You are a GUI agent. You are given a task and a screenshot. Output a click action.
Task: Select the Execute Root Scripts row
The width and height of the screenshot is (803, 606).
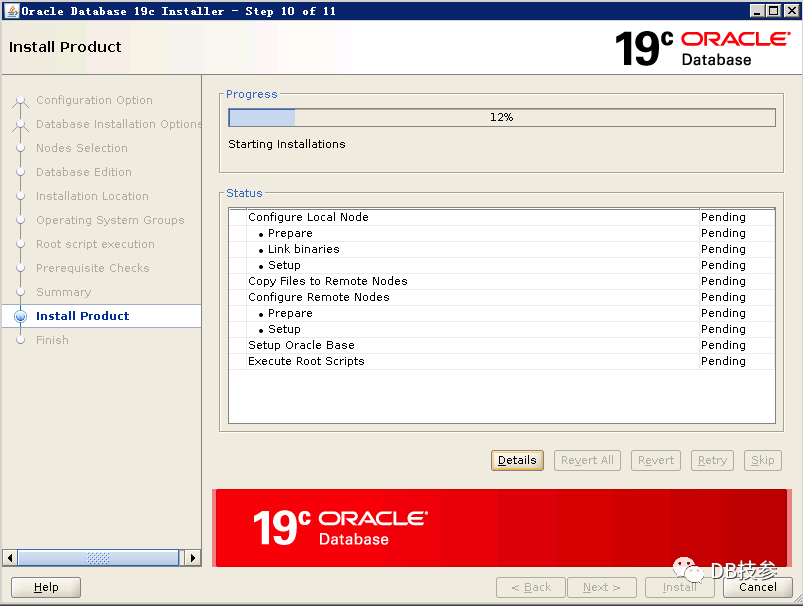click(306, 361)
